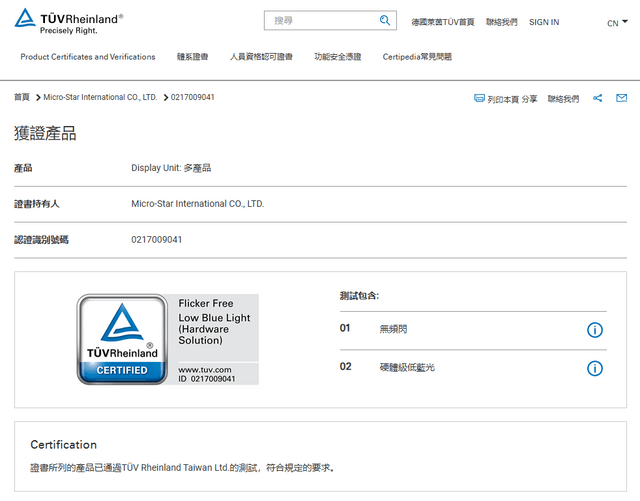
Task: Click the 硬體級低藍光 test row label
Action: point(407,367)
